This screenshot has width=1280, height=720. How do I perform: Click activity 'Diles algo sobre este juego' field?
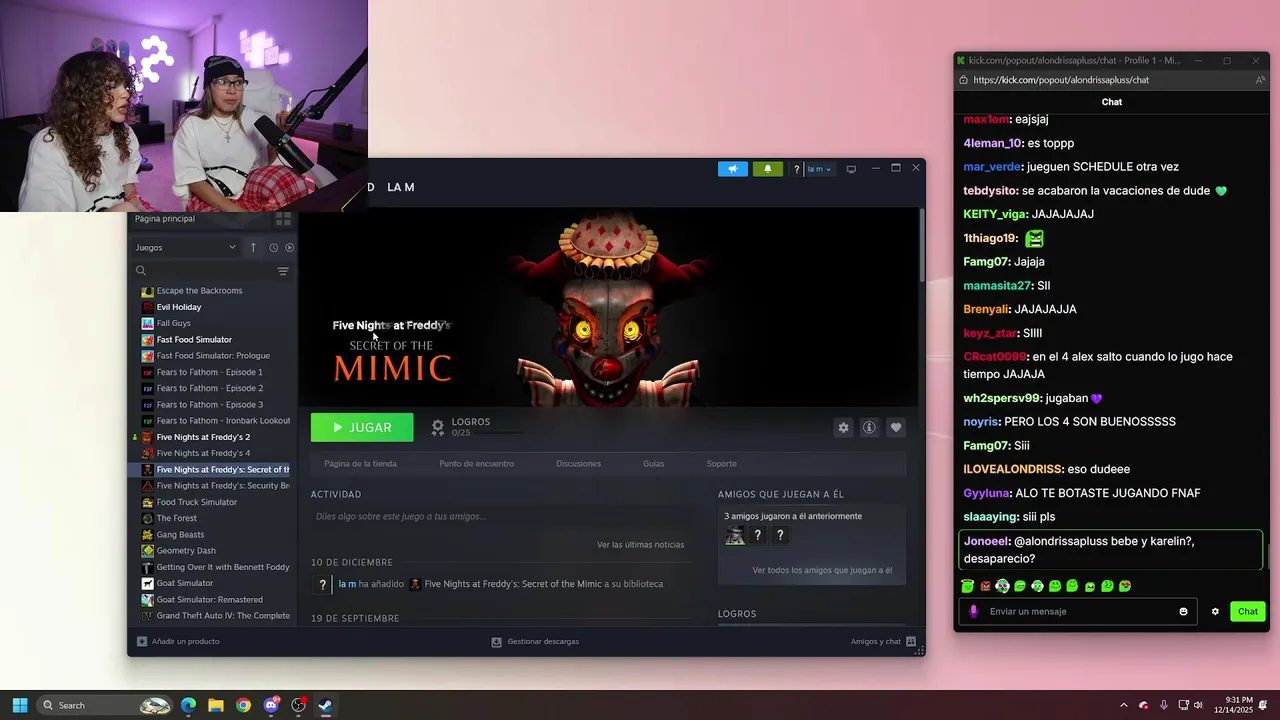(500, 517)
